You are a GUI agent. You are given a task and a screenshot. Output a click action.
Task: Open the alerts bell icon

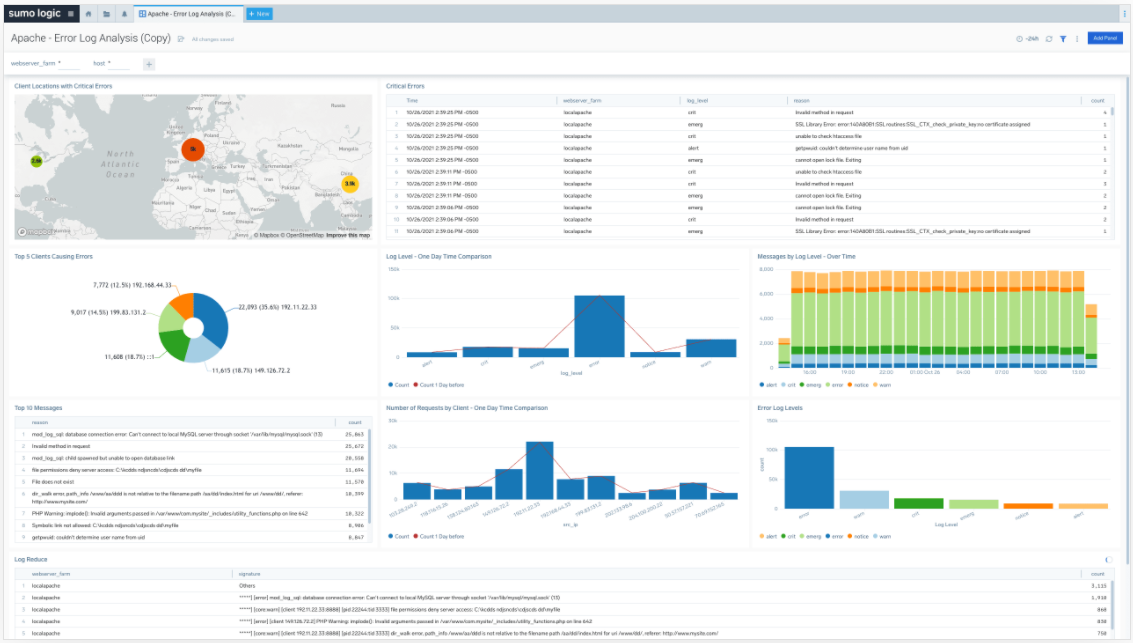[124, 14]
